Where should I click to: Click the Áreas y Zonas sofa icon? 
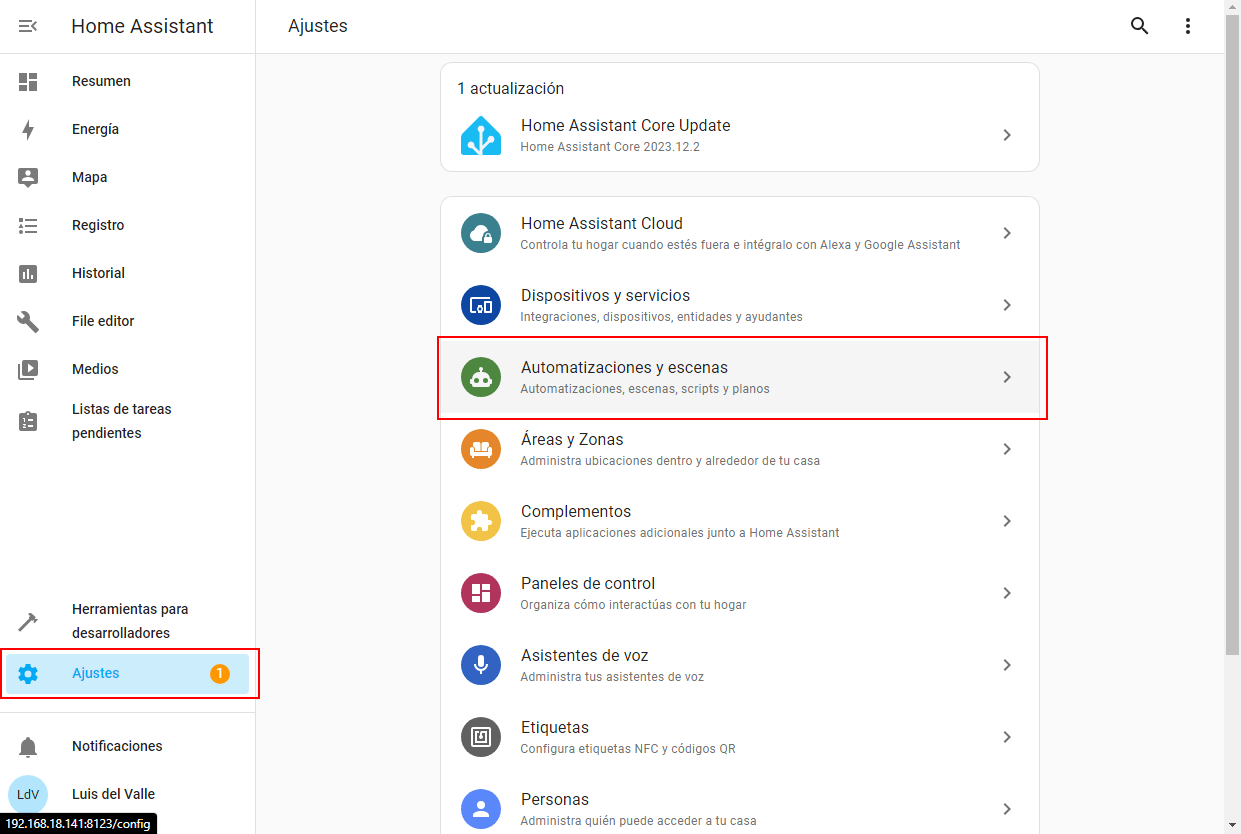point(481,449)
